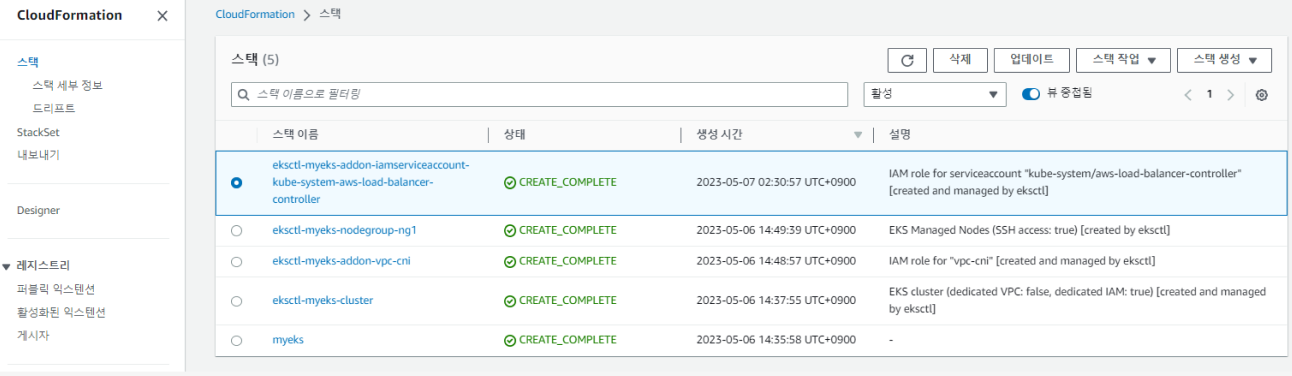
Task: Click timestamp 2023-05-06 14:37:55 UTC+0900
Action: tap(776, 301)
